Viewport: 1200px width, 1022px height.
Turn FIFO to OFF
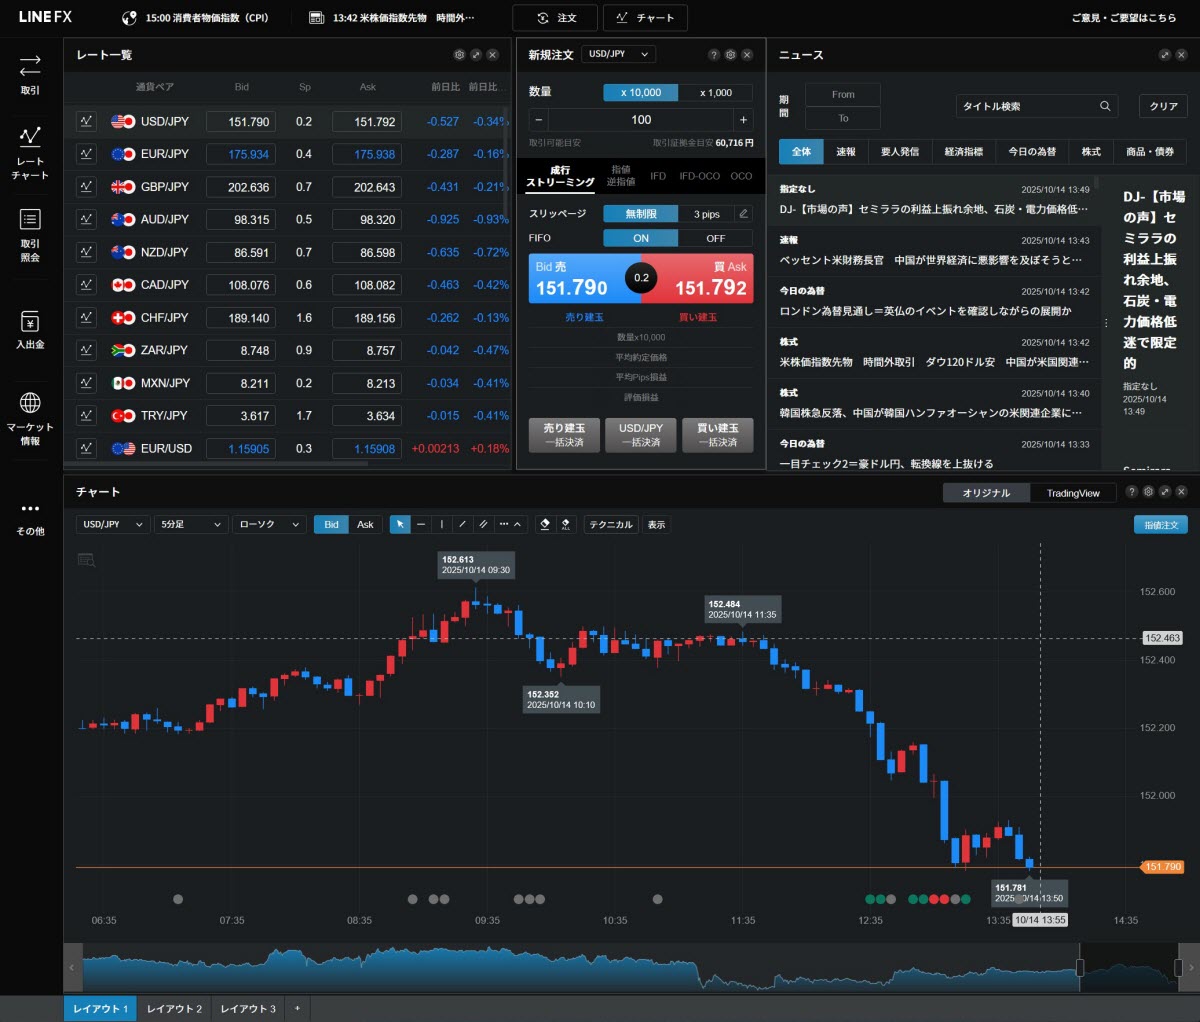(715, 238)
